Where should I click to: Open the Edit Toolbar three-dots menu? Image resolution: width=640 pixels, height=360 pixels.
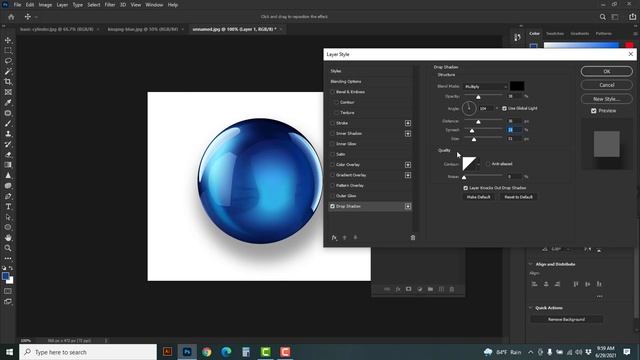8,258
